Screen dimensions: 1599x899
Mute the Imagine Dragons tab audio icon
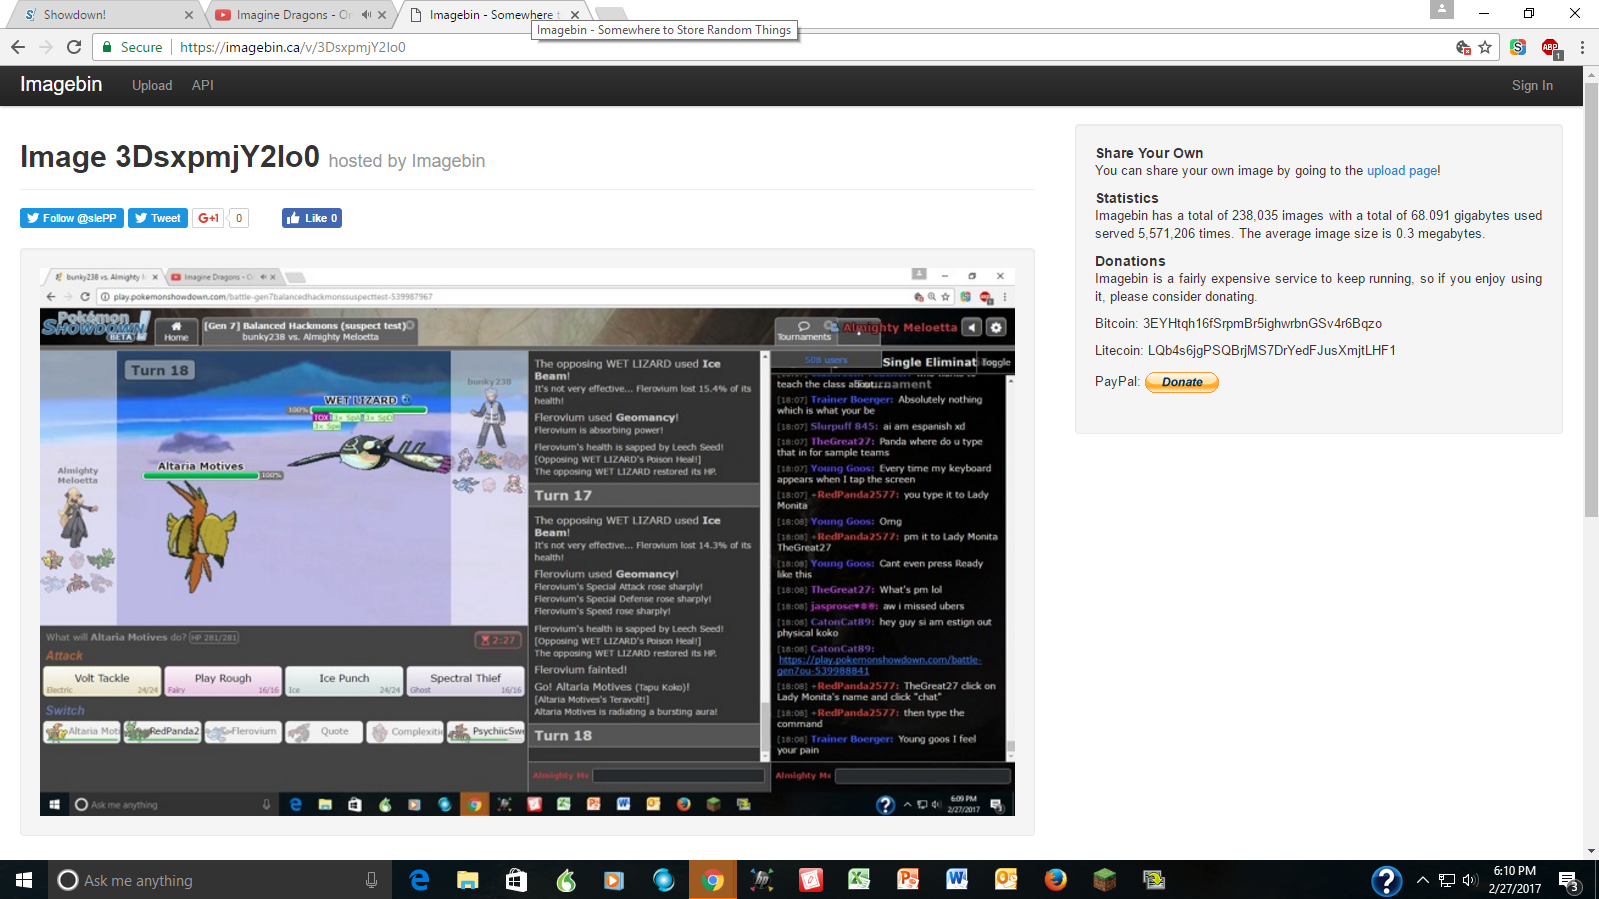click(366, 15)
